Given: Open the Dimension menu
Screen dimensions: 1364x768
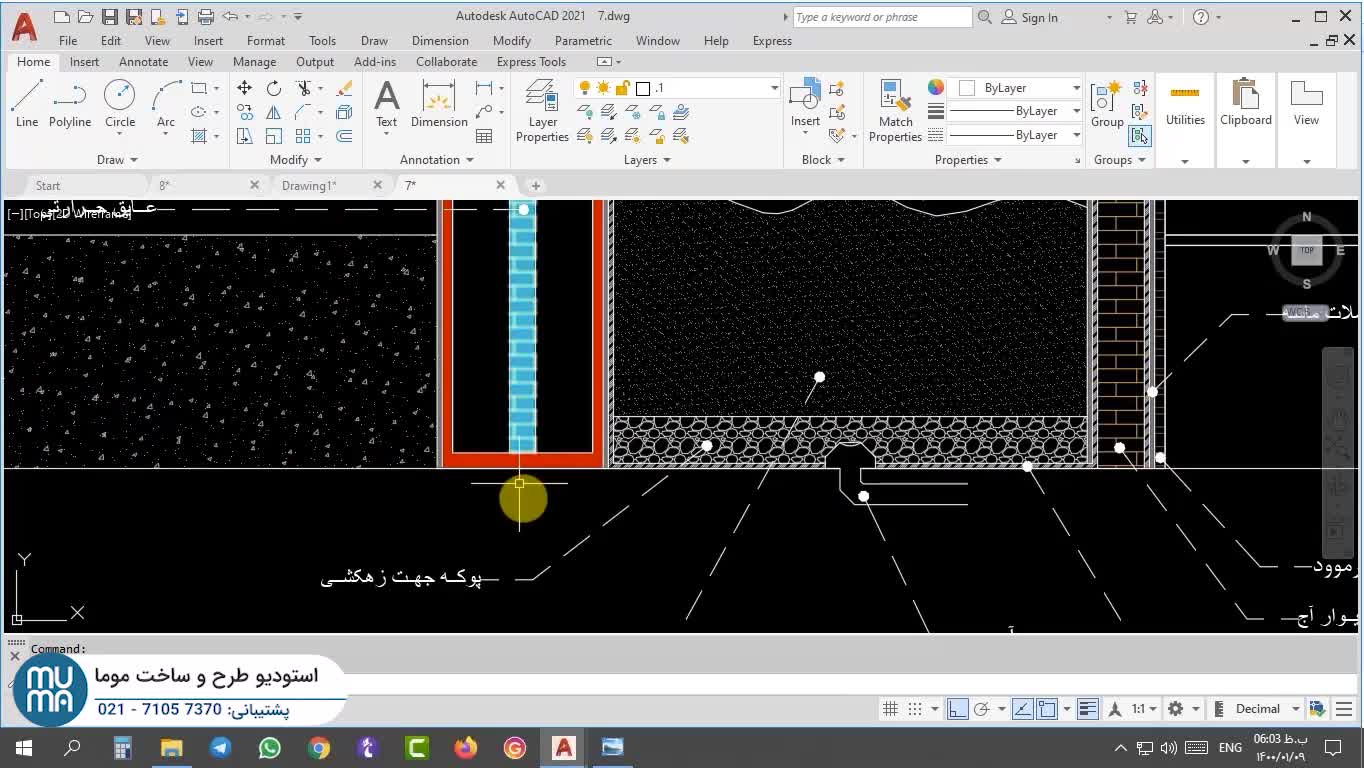Looking at the screenshot, I should pyautogui.click(x=440, y=41).
